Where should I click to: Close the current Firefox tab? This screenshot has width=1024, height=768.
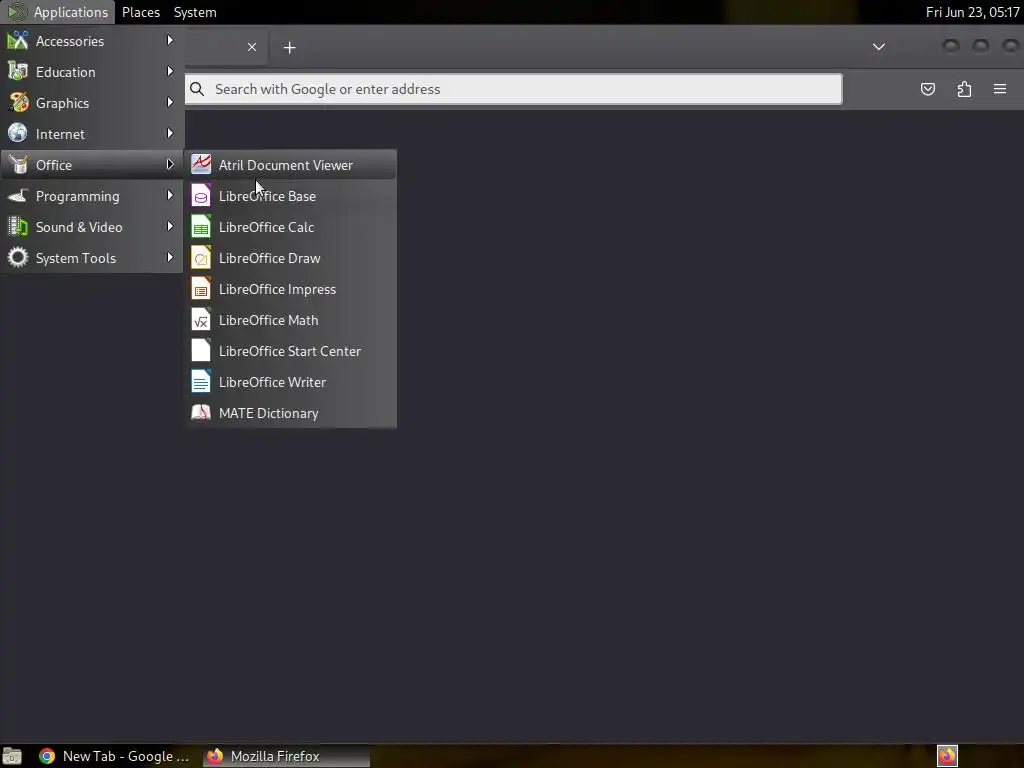click(x=252, y=47)
